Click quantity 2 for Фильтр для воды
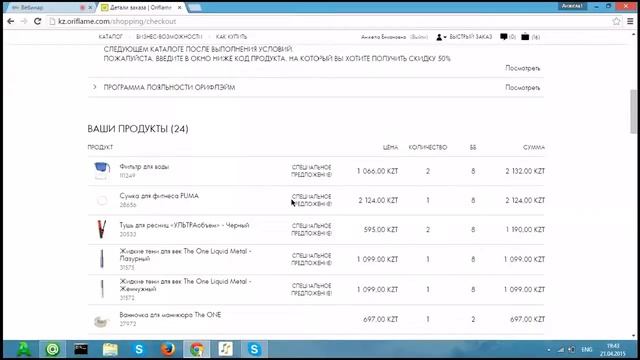Image resolution: width=640 pixels, height=360 pixels. click(428, 171)
